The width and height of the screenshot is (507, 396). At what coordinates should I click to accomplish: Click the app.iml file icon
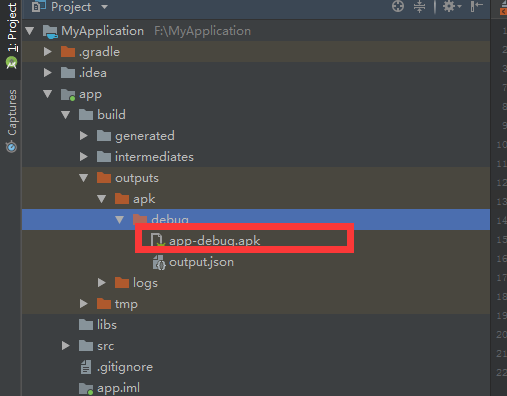[86, 388]
